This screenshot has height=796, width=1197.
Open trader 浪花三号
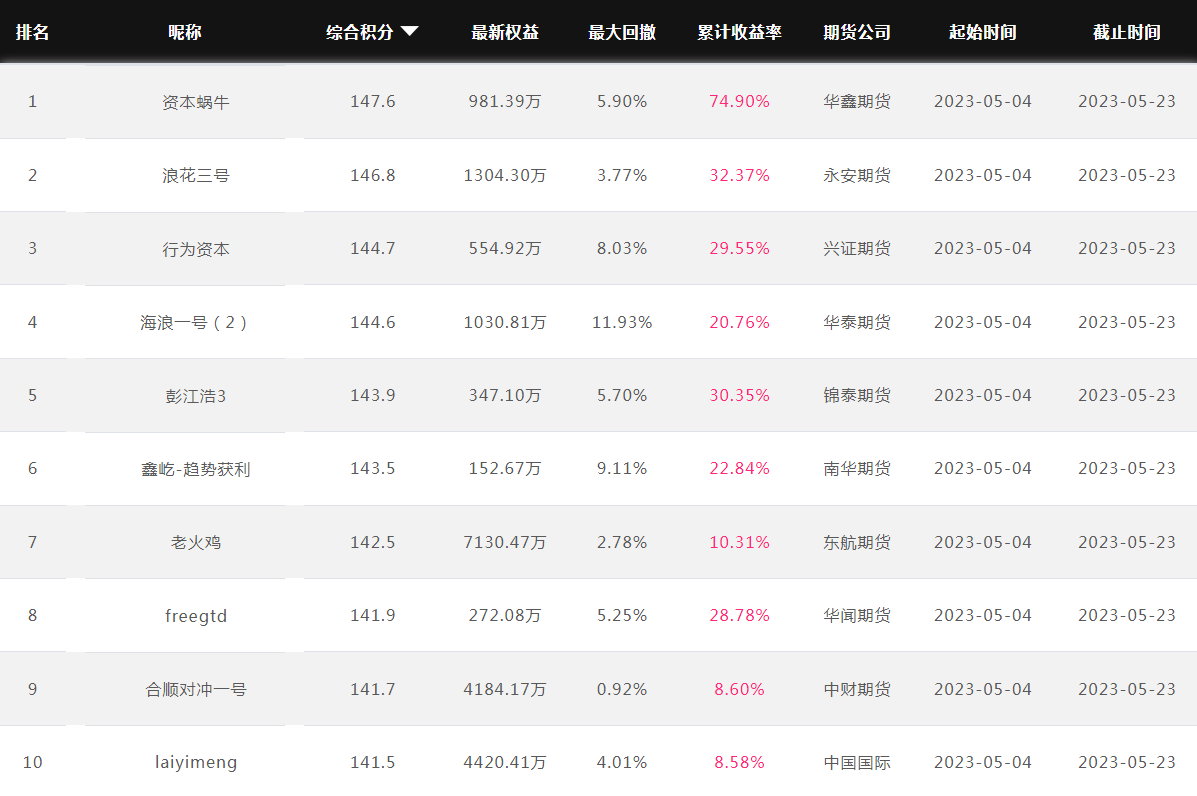pyautogui.click(x=195, y=176)
